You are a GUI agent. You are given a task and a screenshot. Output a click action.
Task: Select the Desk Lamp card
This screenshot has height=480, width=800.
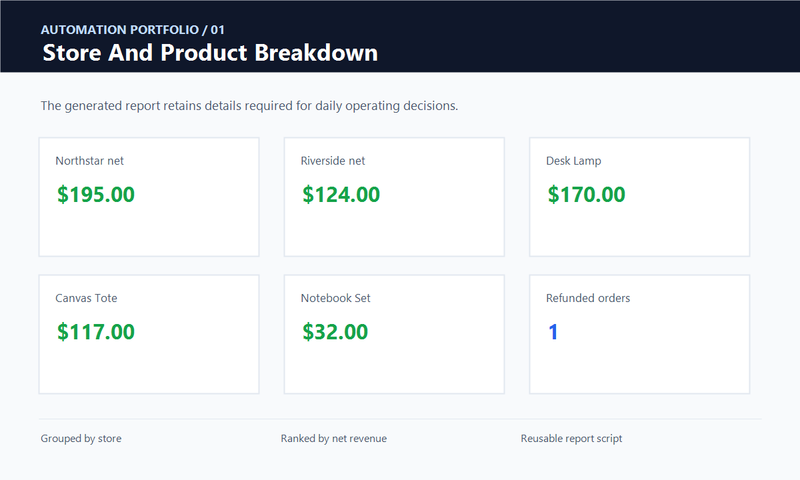point(639,197)
